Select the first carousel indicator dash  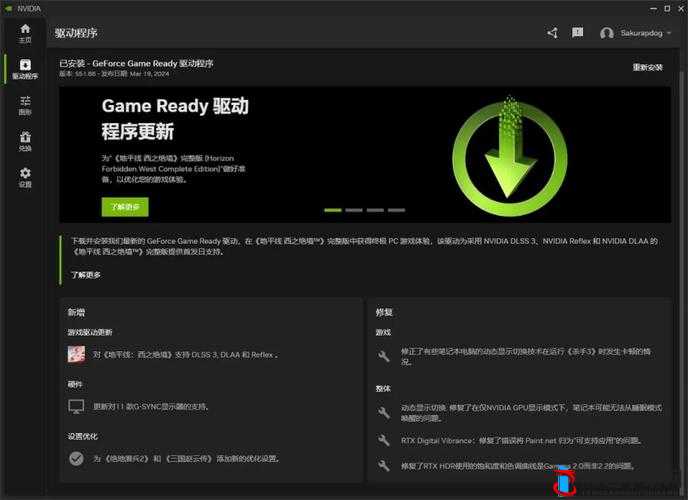[x=333, y=210]
